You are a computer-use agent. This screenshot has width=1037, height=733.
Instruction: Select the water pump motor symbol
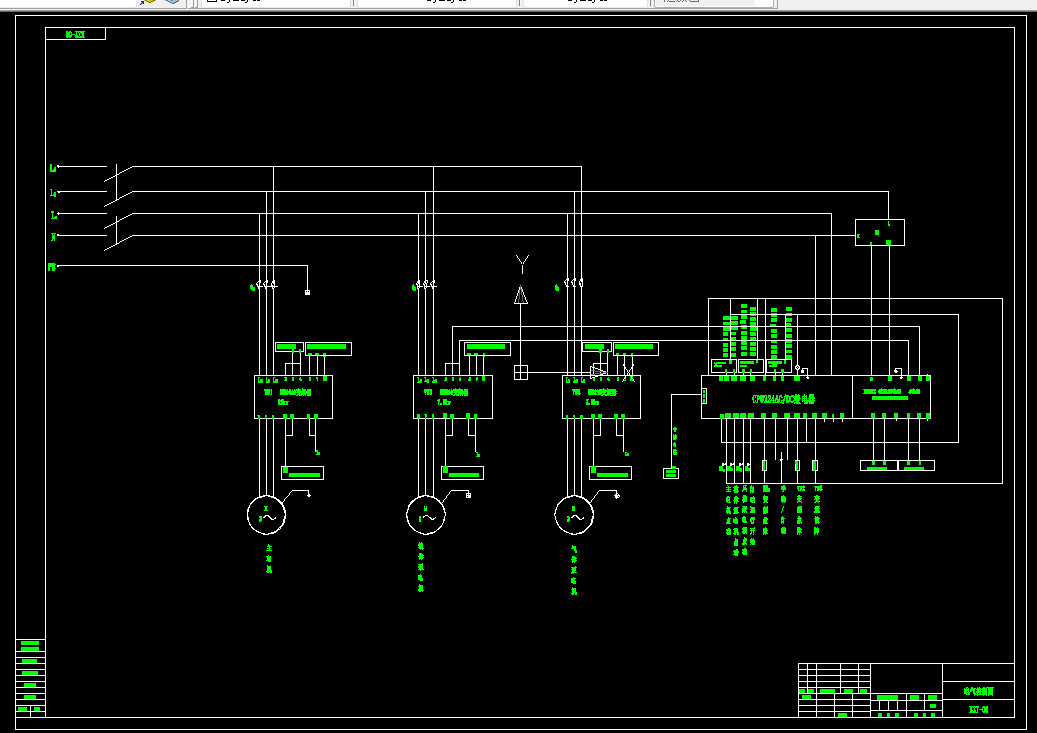click(x=426, y=515)
